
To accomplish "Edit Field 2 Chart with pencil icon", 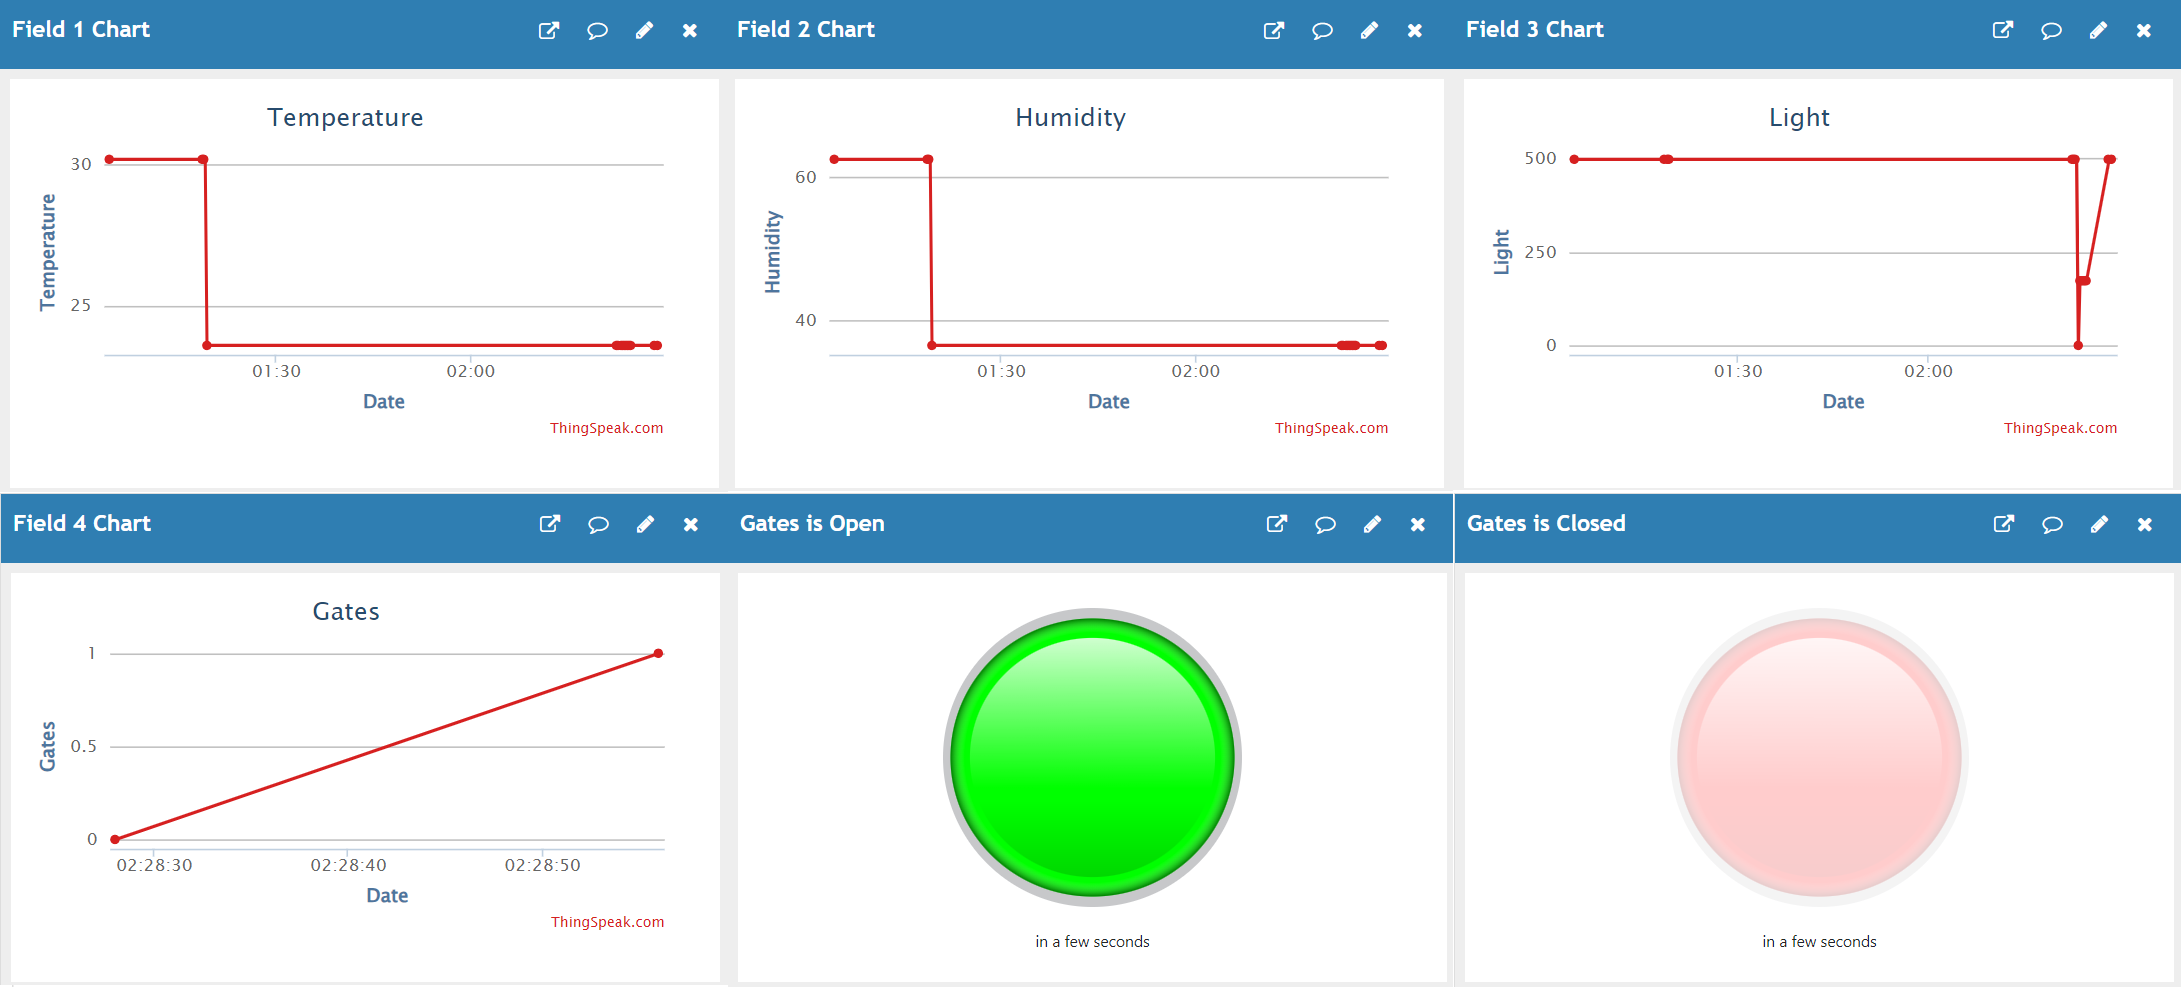I will [1369, 30].
